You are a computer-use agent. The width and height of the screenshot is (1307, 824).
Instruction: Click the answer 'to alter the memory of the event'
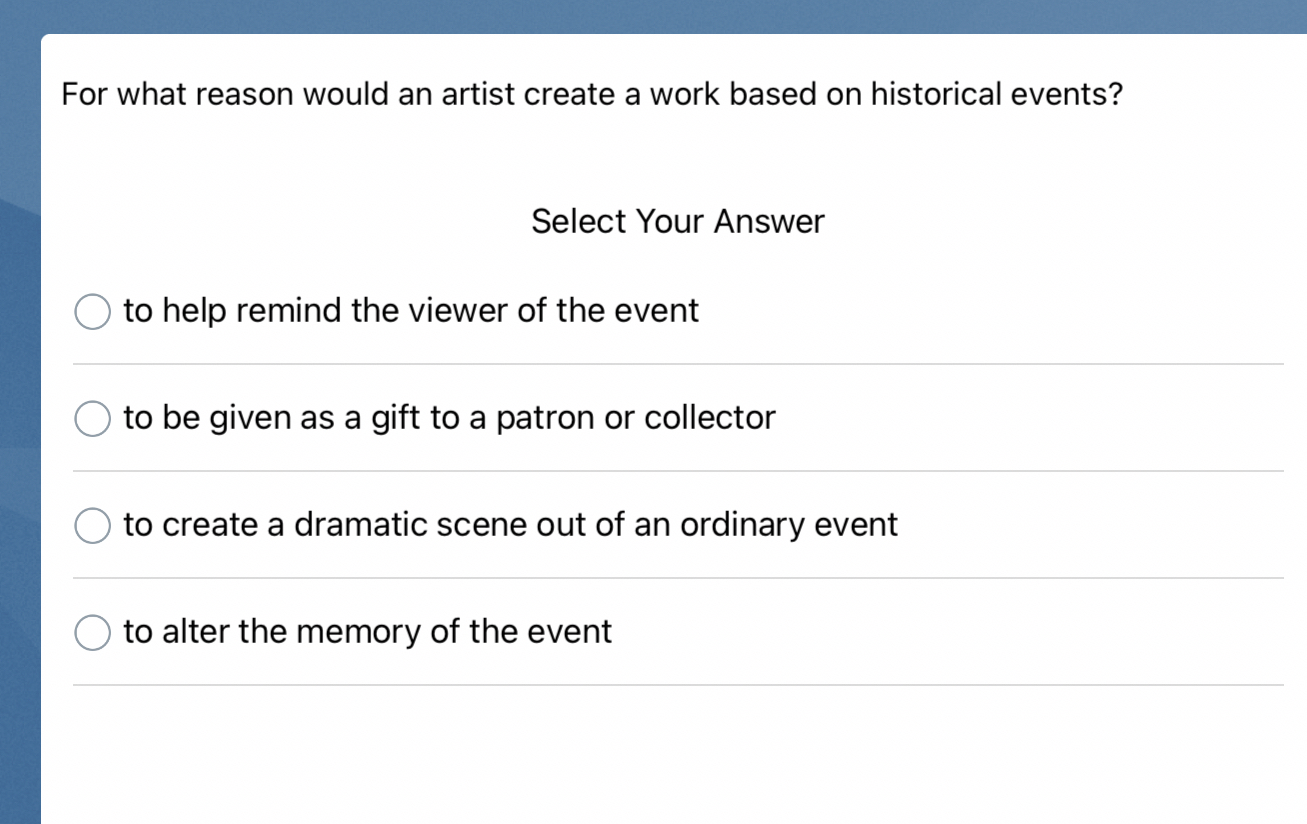tap(366, 632)
